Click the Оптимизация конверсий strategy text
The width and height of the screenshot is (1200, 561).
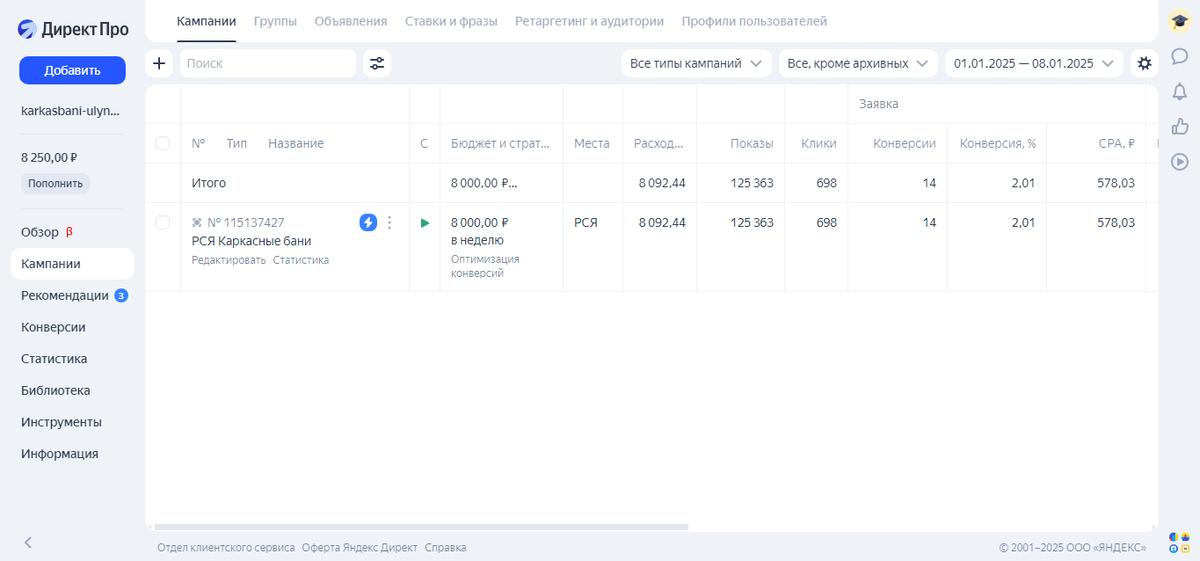(485, 266)
